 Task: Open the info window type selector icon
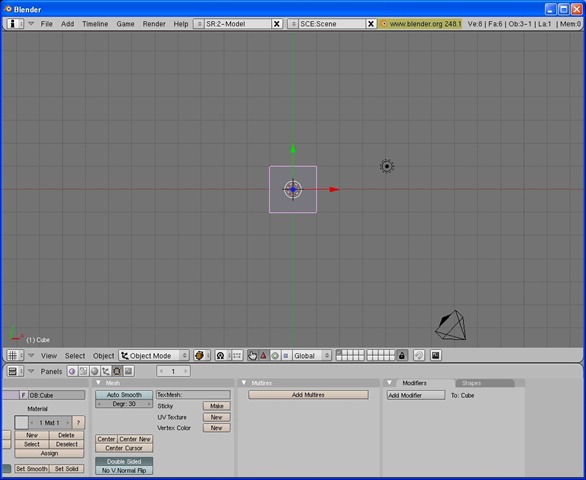[x=14, y=24]
